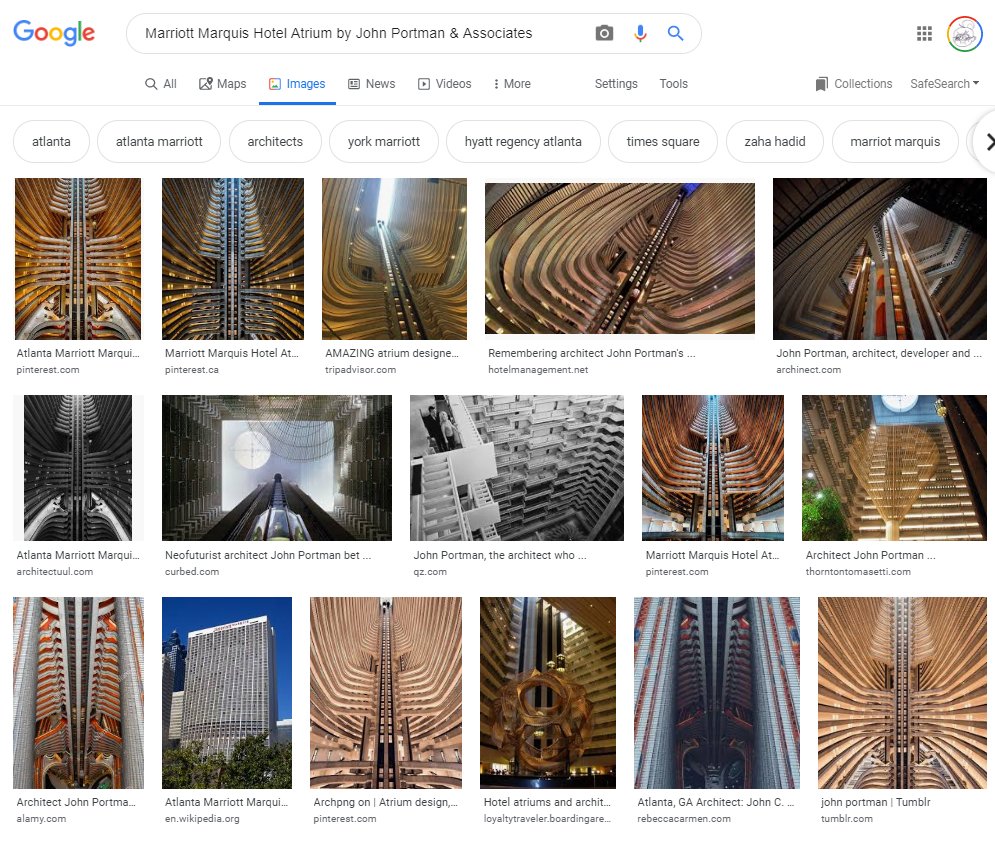Click 'Atlanta, GA Architect: John C.' caption
The height and width of the screenshot is (843, 995).
[715, 802]
